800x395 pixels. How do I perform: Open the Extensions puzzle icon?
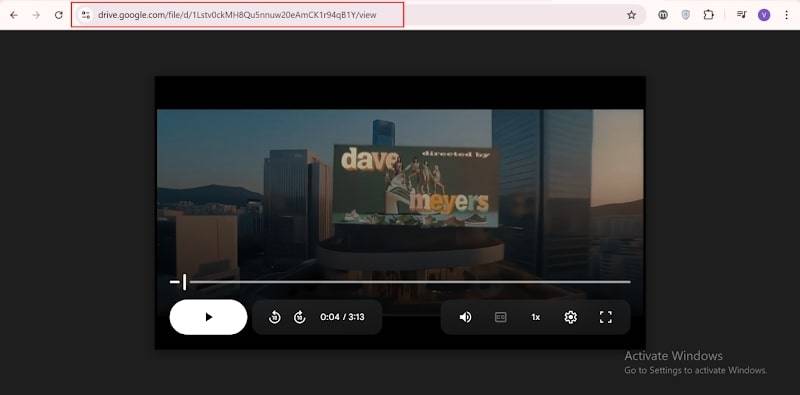pyautogui.click(x=709, y=15)
